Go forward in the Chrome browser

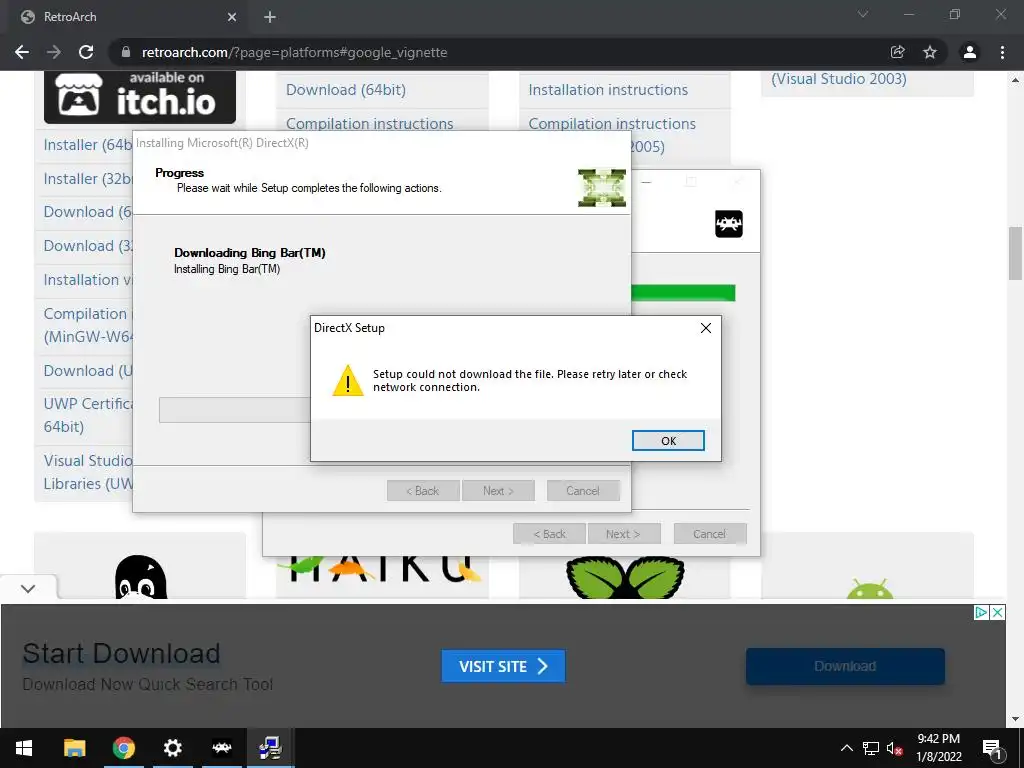point(54,52)
